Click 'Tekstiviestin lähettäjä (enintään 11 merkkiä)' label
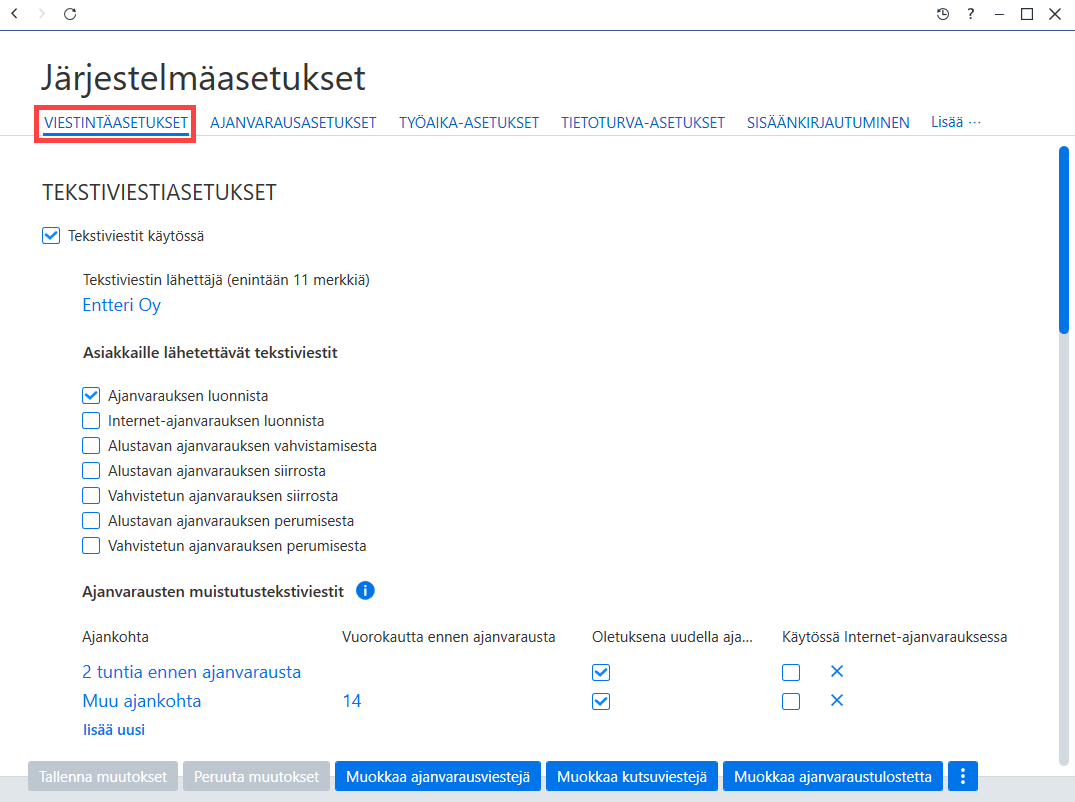This screenshot has width=1075, height=802. pos(226,280)
